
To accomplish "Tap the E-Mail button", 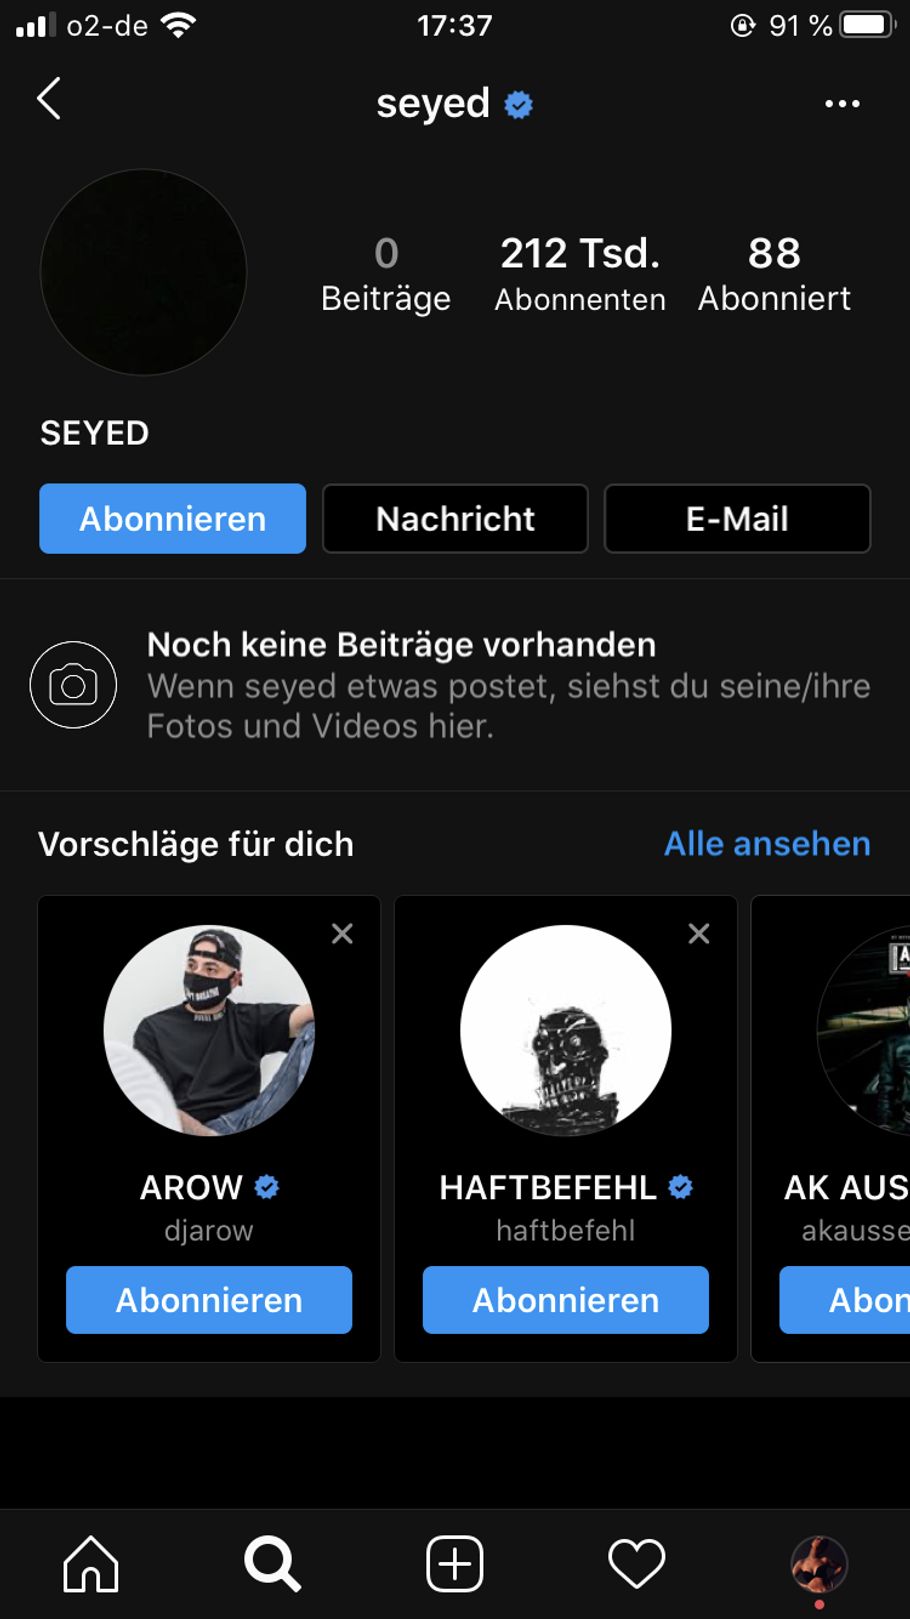I will pyautogui.click(x=737, y=518).
